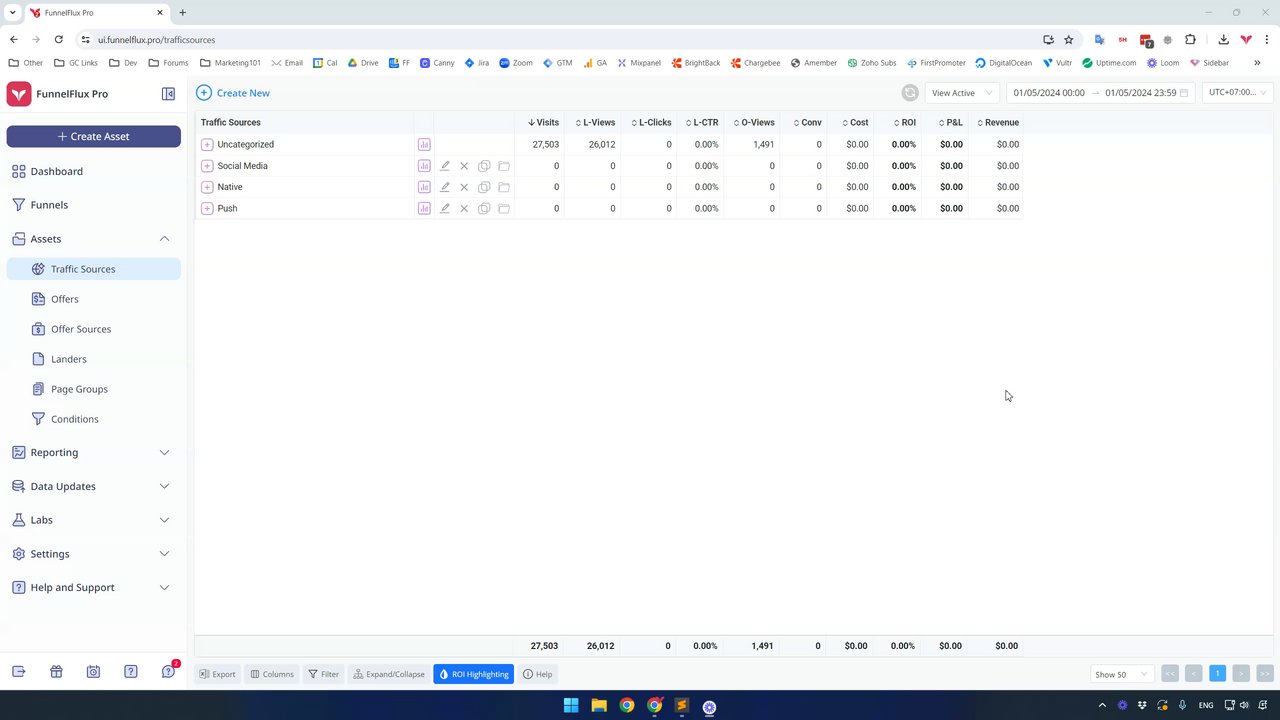Collapse the FunnelFlux sidebar panel icon
1280x720 pixels.
tap(168, 94)
